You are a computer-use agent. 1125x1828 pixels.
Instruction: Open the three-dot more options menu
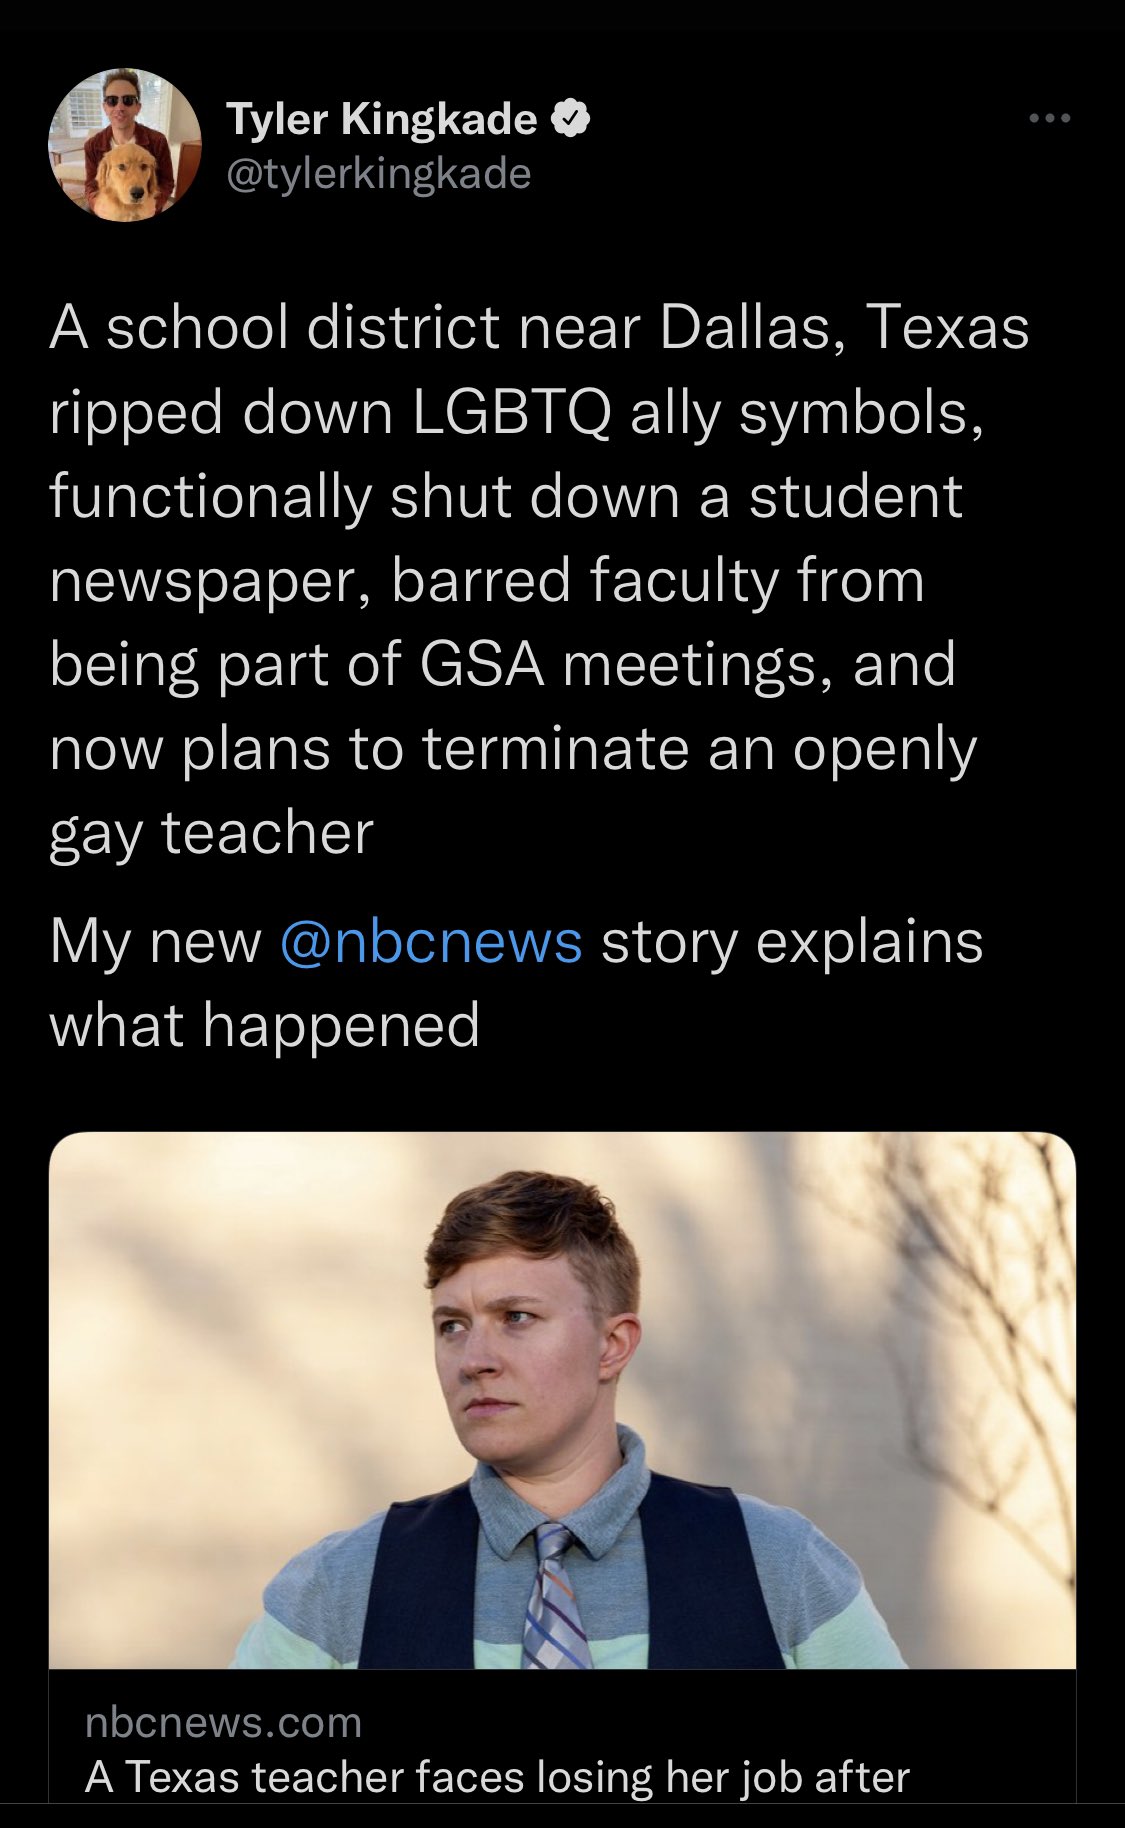1050,119
